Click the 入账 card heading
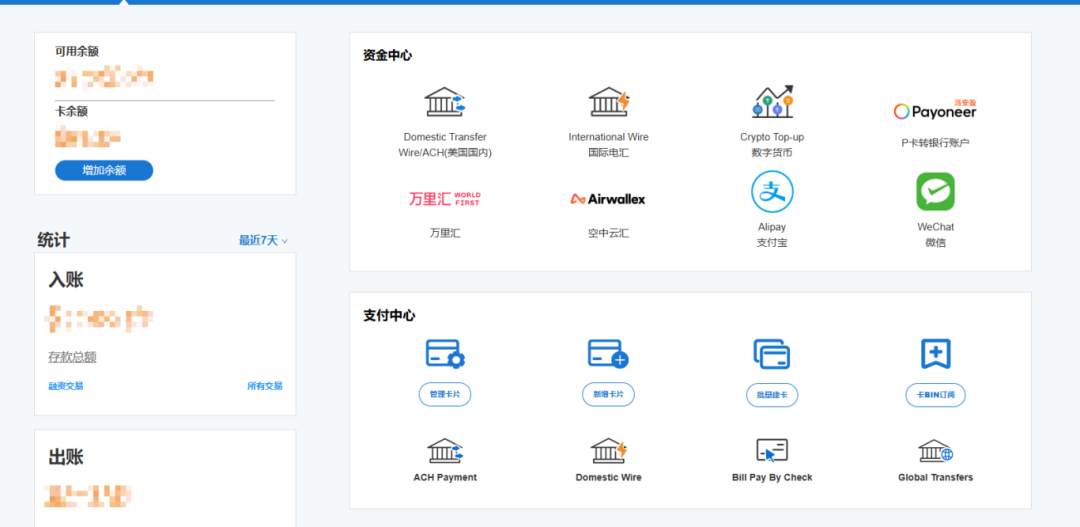Viewport: 1080px width, 527px height. pyautogui.click(x=66, y=280)
